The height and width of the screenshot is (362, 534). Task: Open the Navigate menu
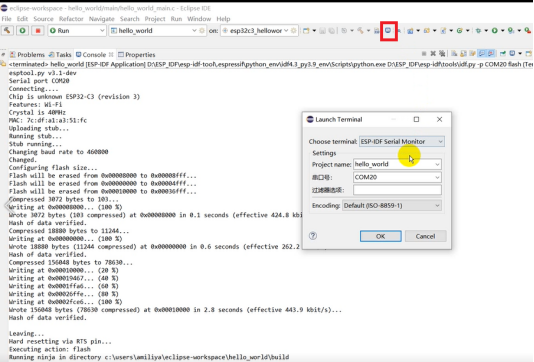coord(101,19)
